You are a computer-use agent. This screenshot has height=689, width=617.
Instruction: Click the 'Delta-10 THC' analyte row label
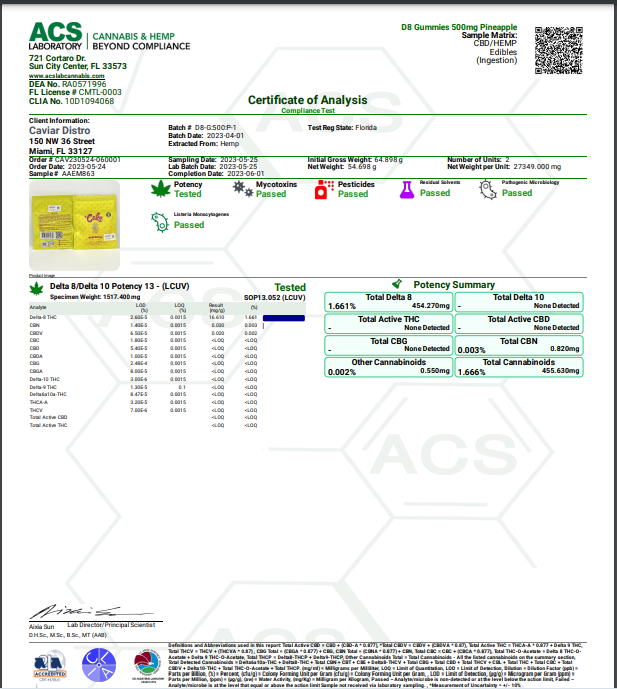click(44, 379)
